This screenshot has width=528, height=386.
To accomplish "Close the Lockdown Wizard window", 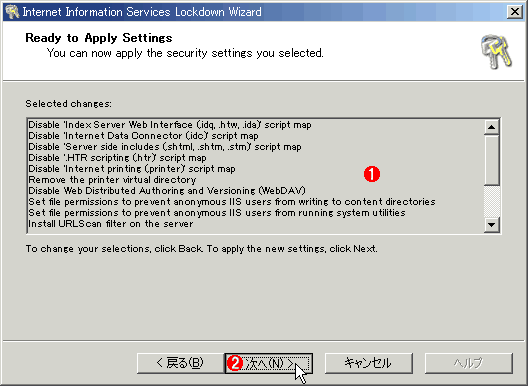I will 515,12.
